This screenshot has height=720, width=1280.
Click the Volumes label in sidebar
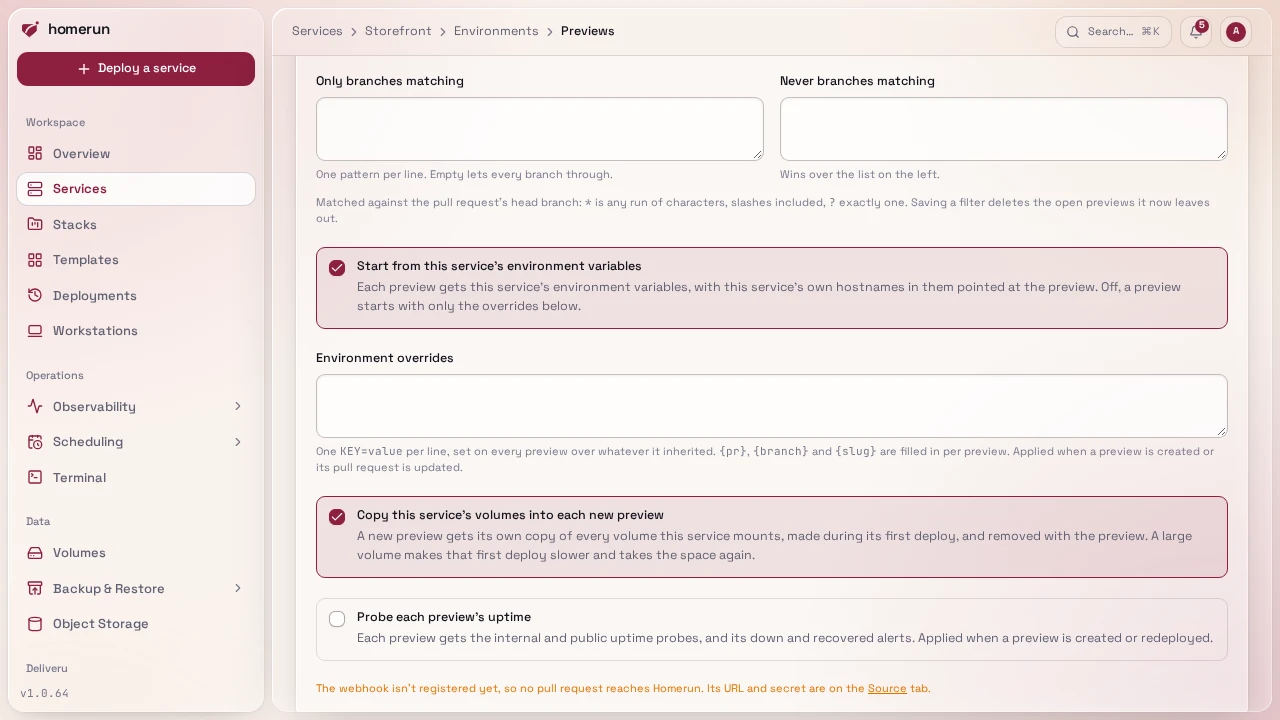pos(79,553)
